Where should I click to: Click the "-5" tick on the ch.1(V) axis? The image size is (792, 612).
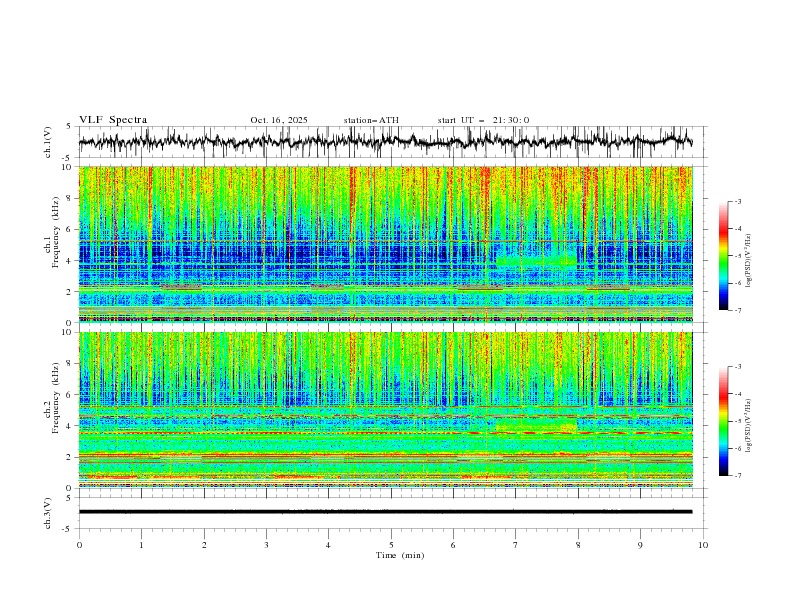click(x=68, y=158)
